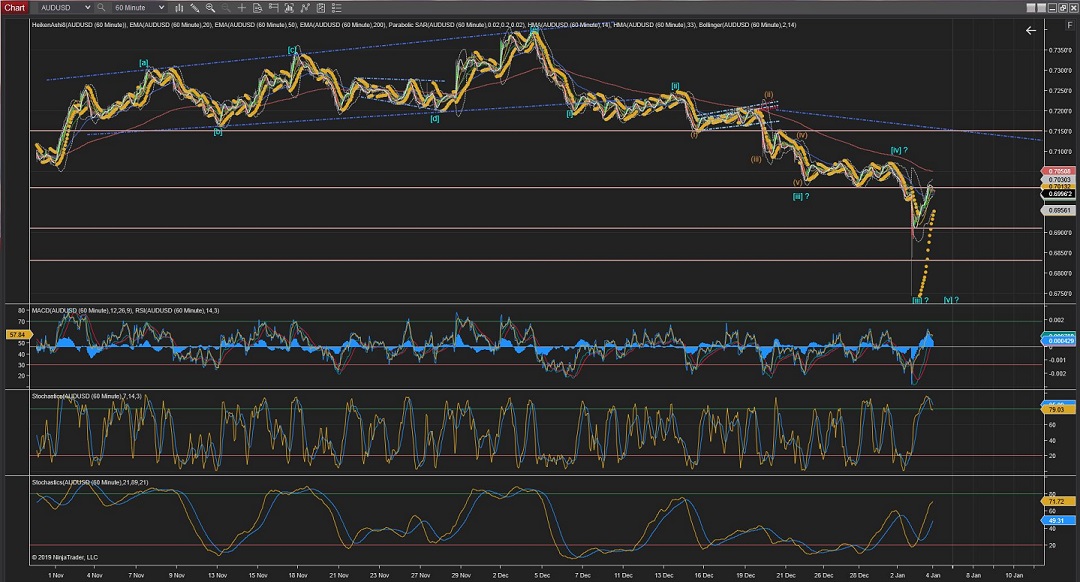Click the black current price marker on the scale

[1059, 194]
